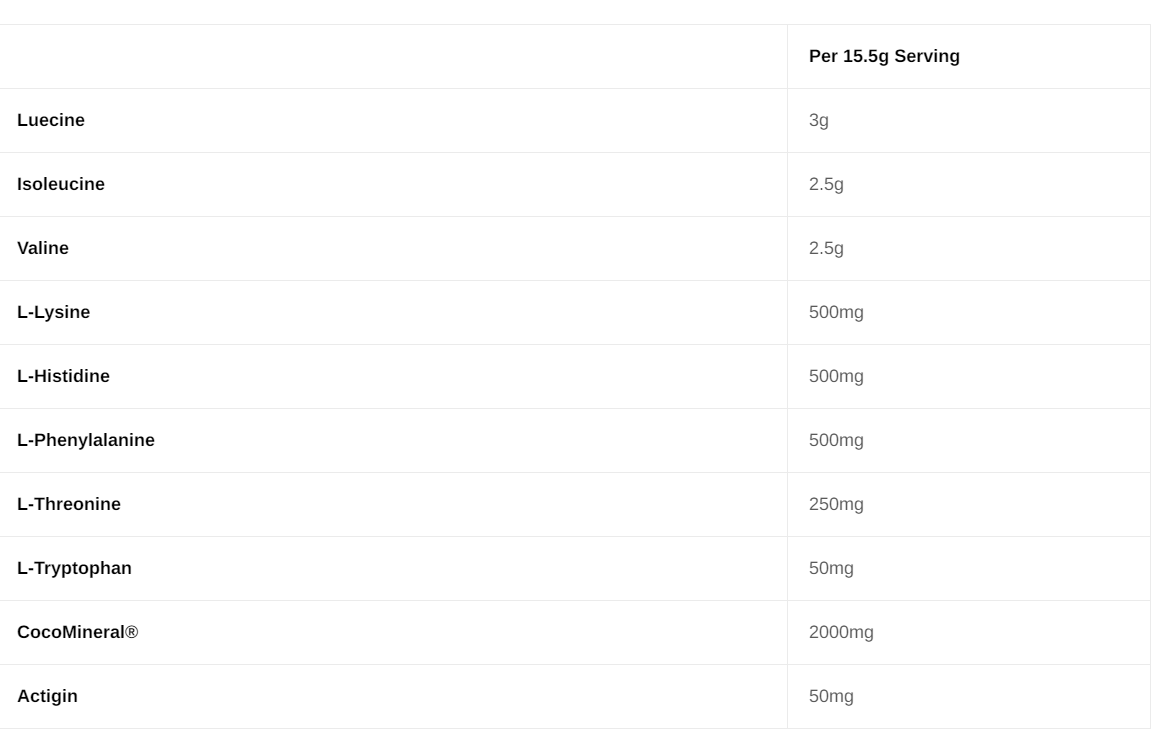The width and height of the screenshot is (1156, 745).
Task: Select the Valine ingredient label
Action: tap(43, 248)
